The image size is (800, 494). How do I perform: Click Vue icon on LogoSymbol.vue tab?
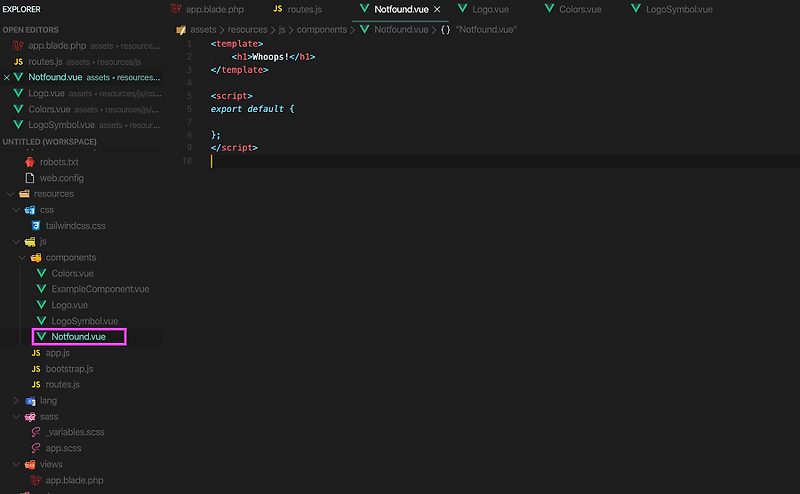(636, 9)
